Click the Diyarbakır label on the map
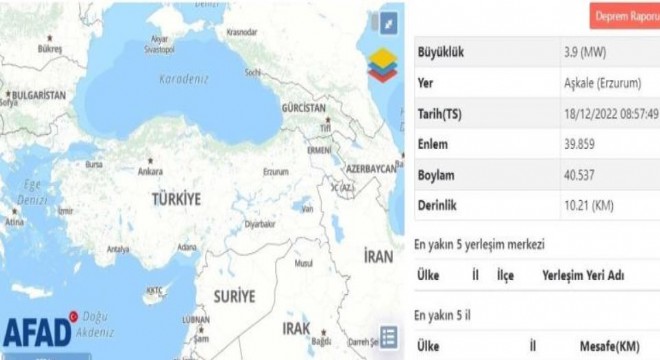The height and width of the screenshot is (360, 660). pos(260,224)
